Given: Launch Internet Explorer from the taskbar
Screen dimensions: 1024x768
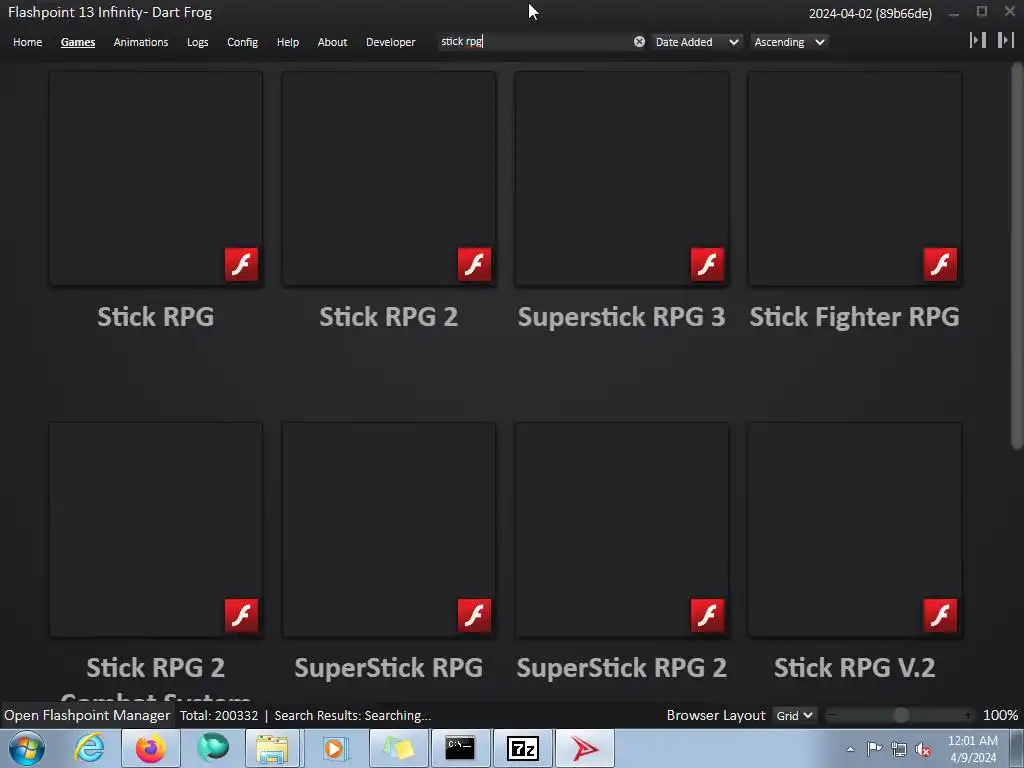Looking at the screenshot, I should click(89, 748).
